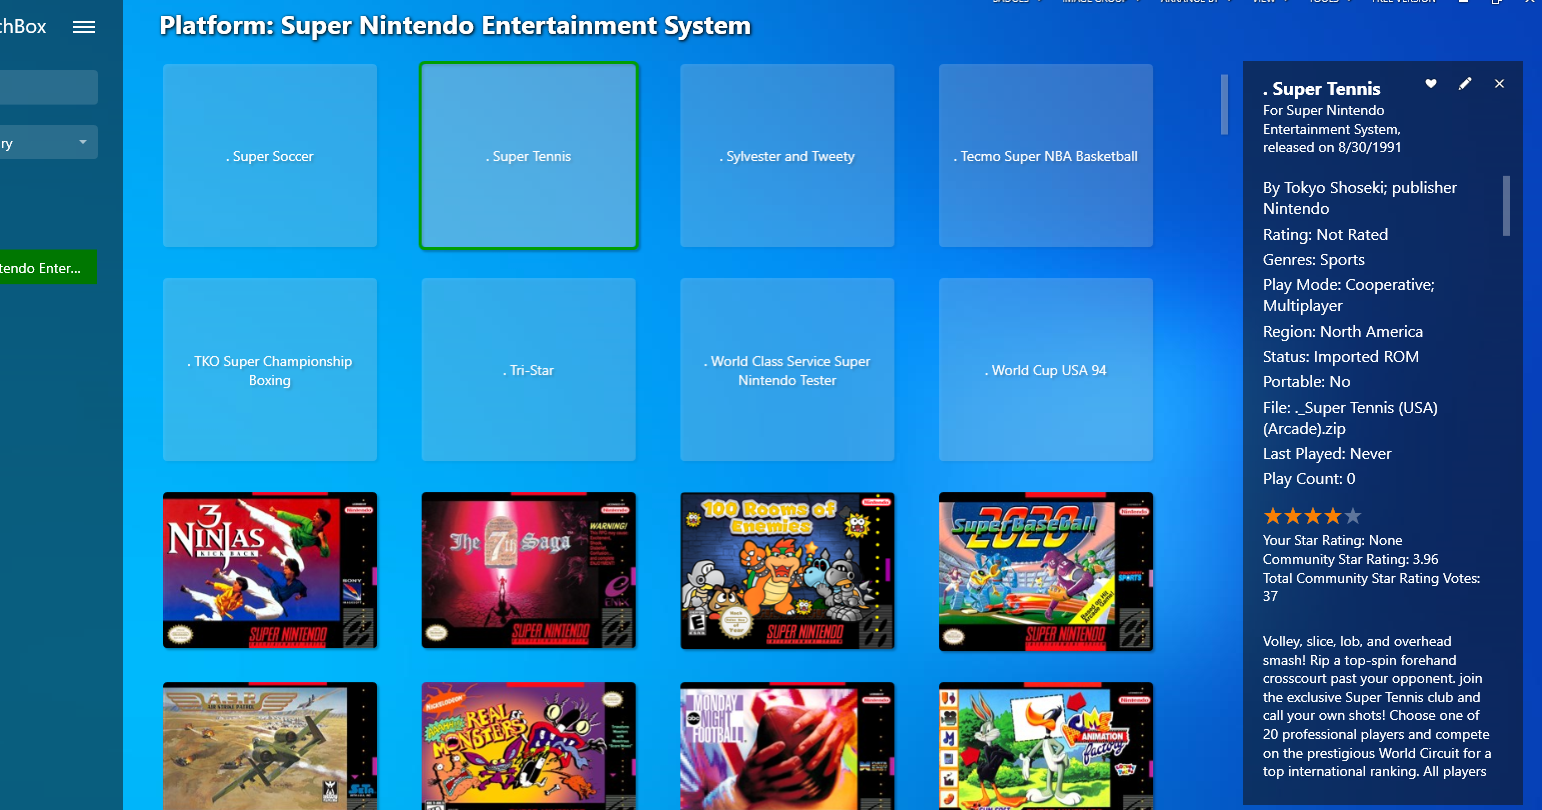Viewport: 1542px width, 810px height.
Task: Click 'Rating: Not Rated' in details
Action: click(x=1326, y=235)
